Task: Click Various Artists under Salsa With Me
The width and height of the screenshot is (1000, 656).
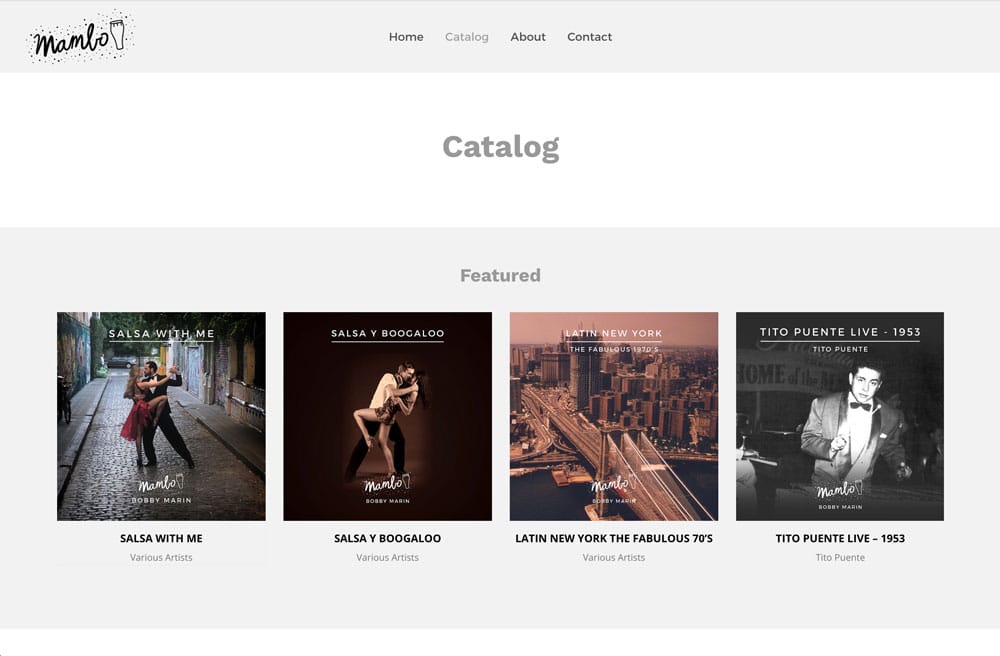Action: 161,558
